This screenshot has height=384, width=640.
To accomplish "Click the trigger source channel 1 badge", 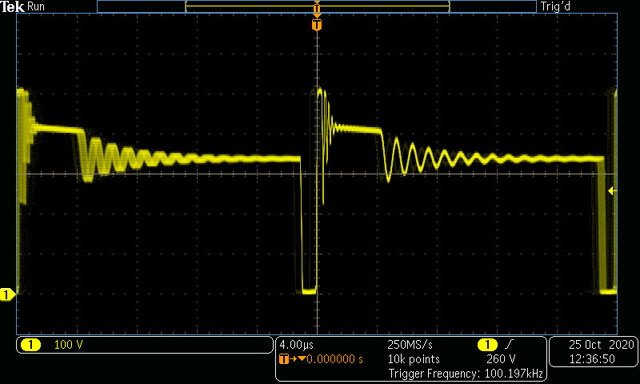I will (x=487, y=345).
